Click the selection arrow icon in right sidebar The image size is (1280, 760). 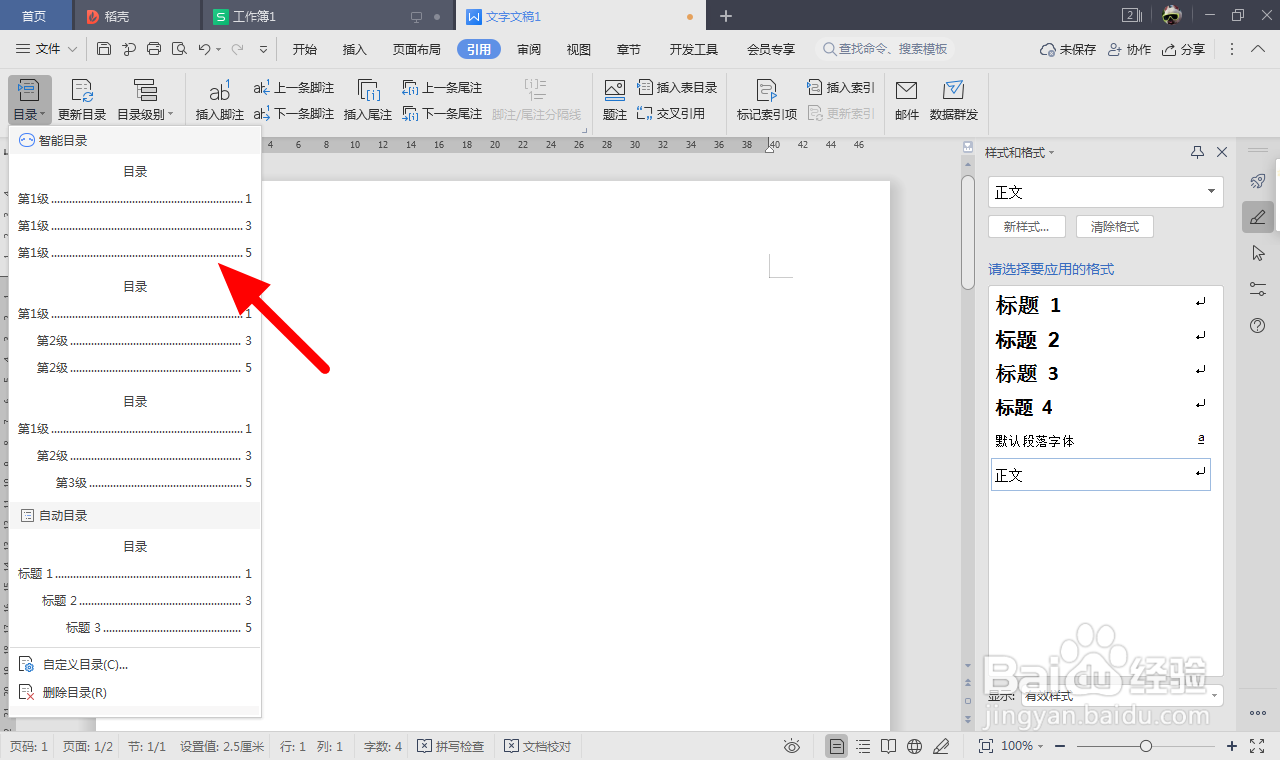tap(1258, 253)
